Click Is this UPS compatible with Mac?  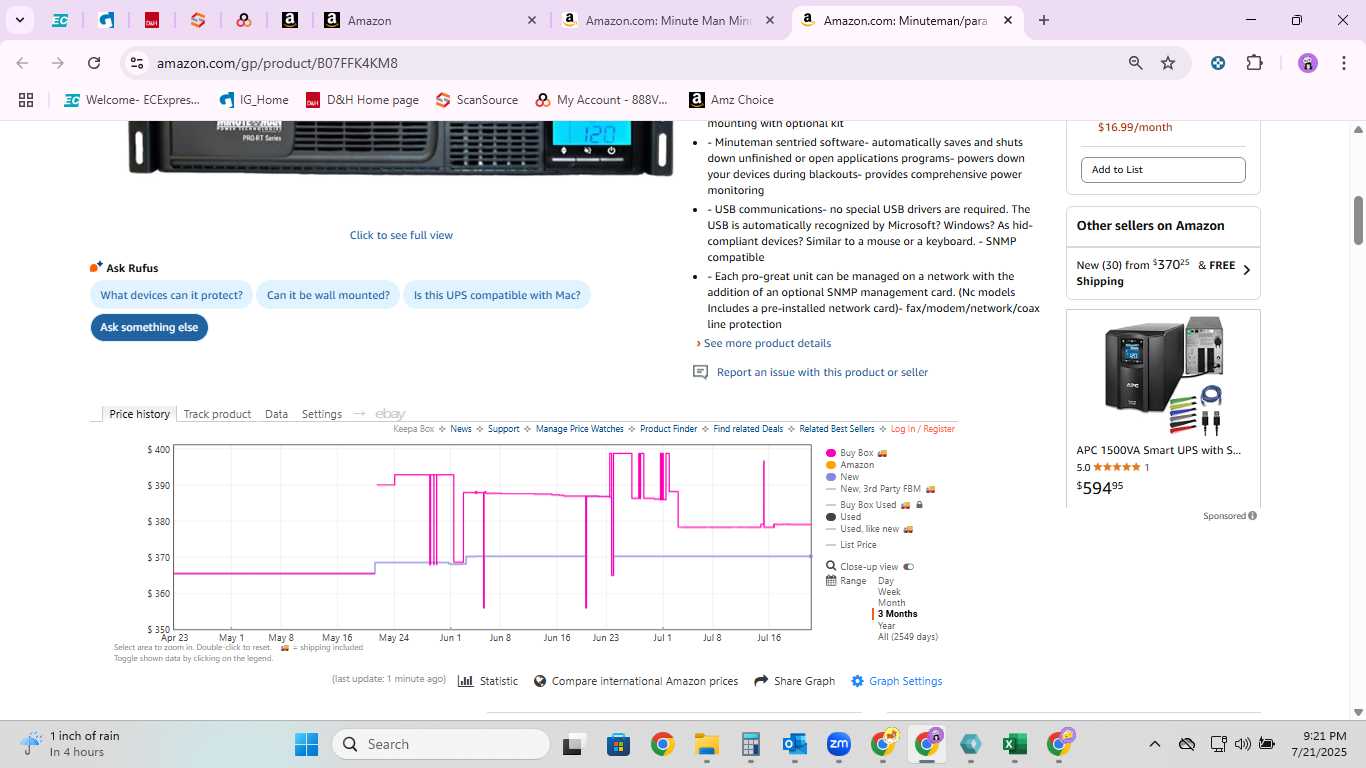tap(497, 295)
